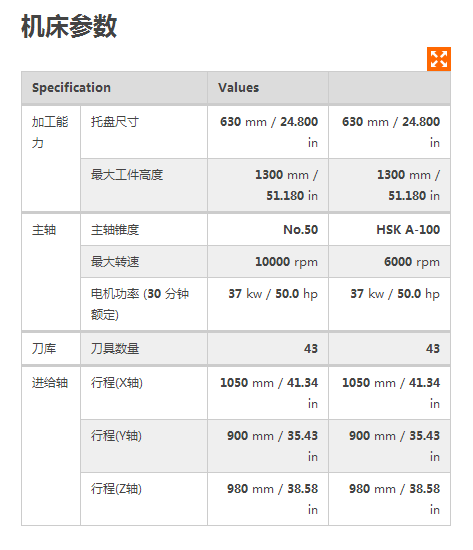Click the 加工能力 category cell

tap(51, 159)
